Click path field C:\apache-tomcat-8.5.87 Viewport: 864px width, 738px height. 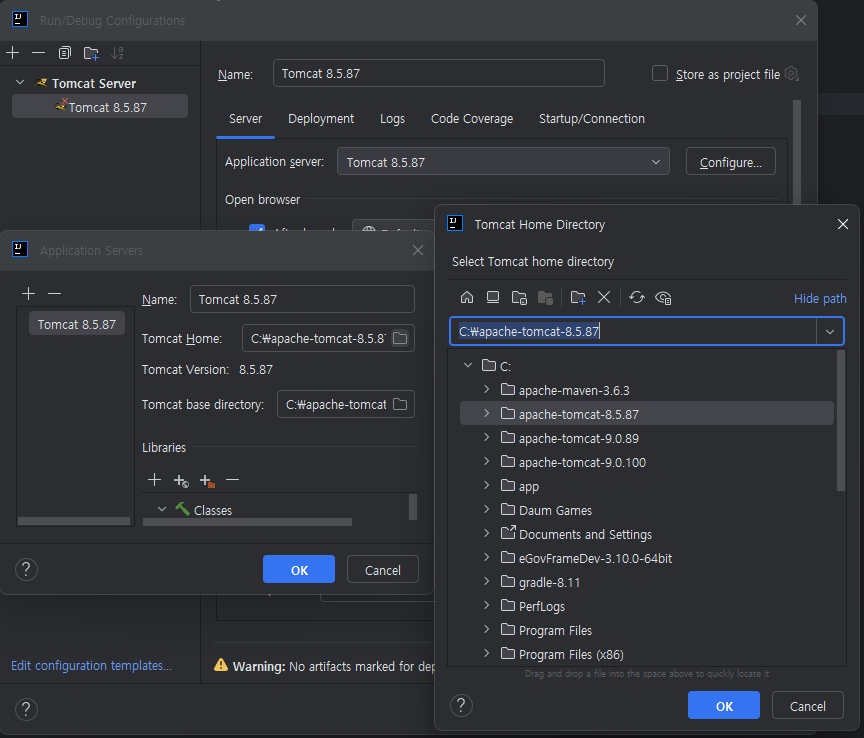click(x=633, y=331)
